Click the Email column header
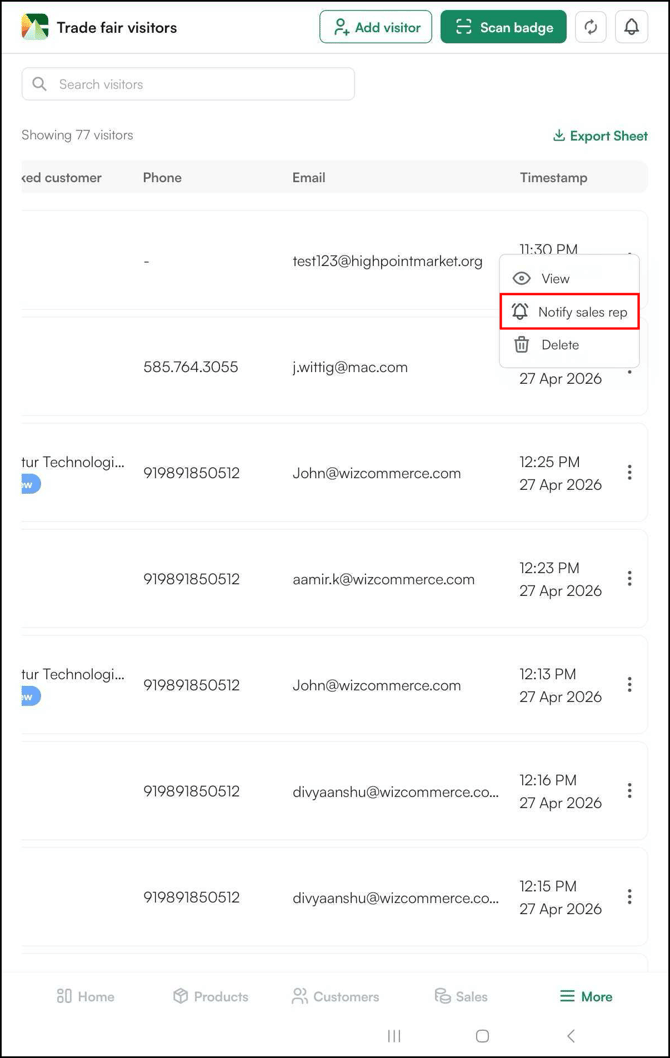The width and height of the screenshot is (670, 1058). click(x=308, y=177)
